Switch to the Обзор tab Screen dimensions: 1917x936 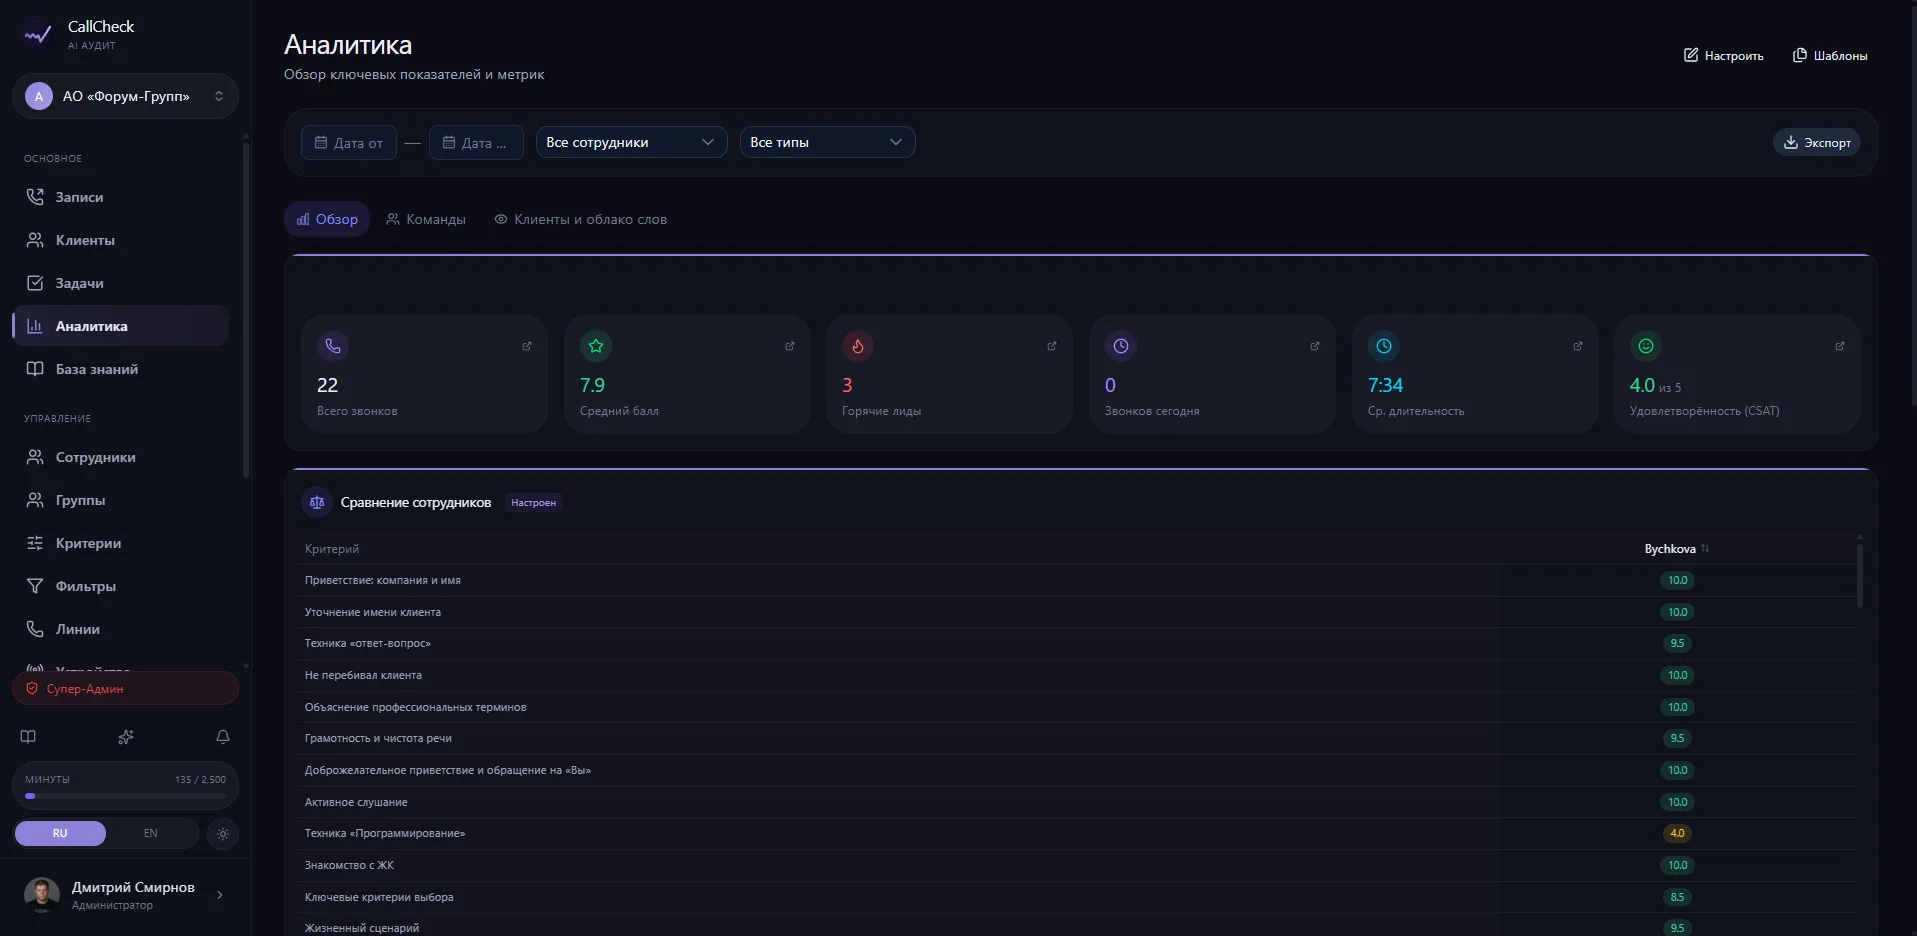(327, 219)
